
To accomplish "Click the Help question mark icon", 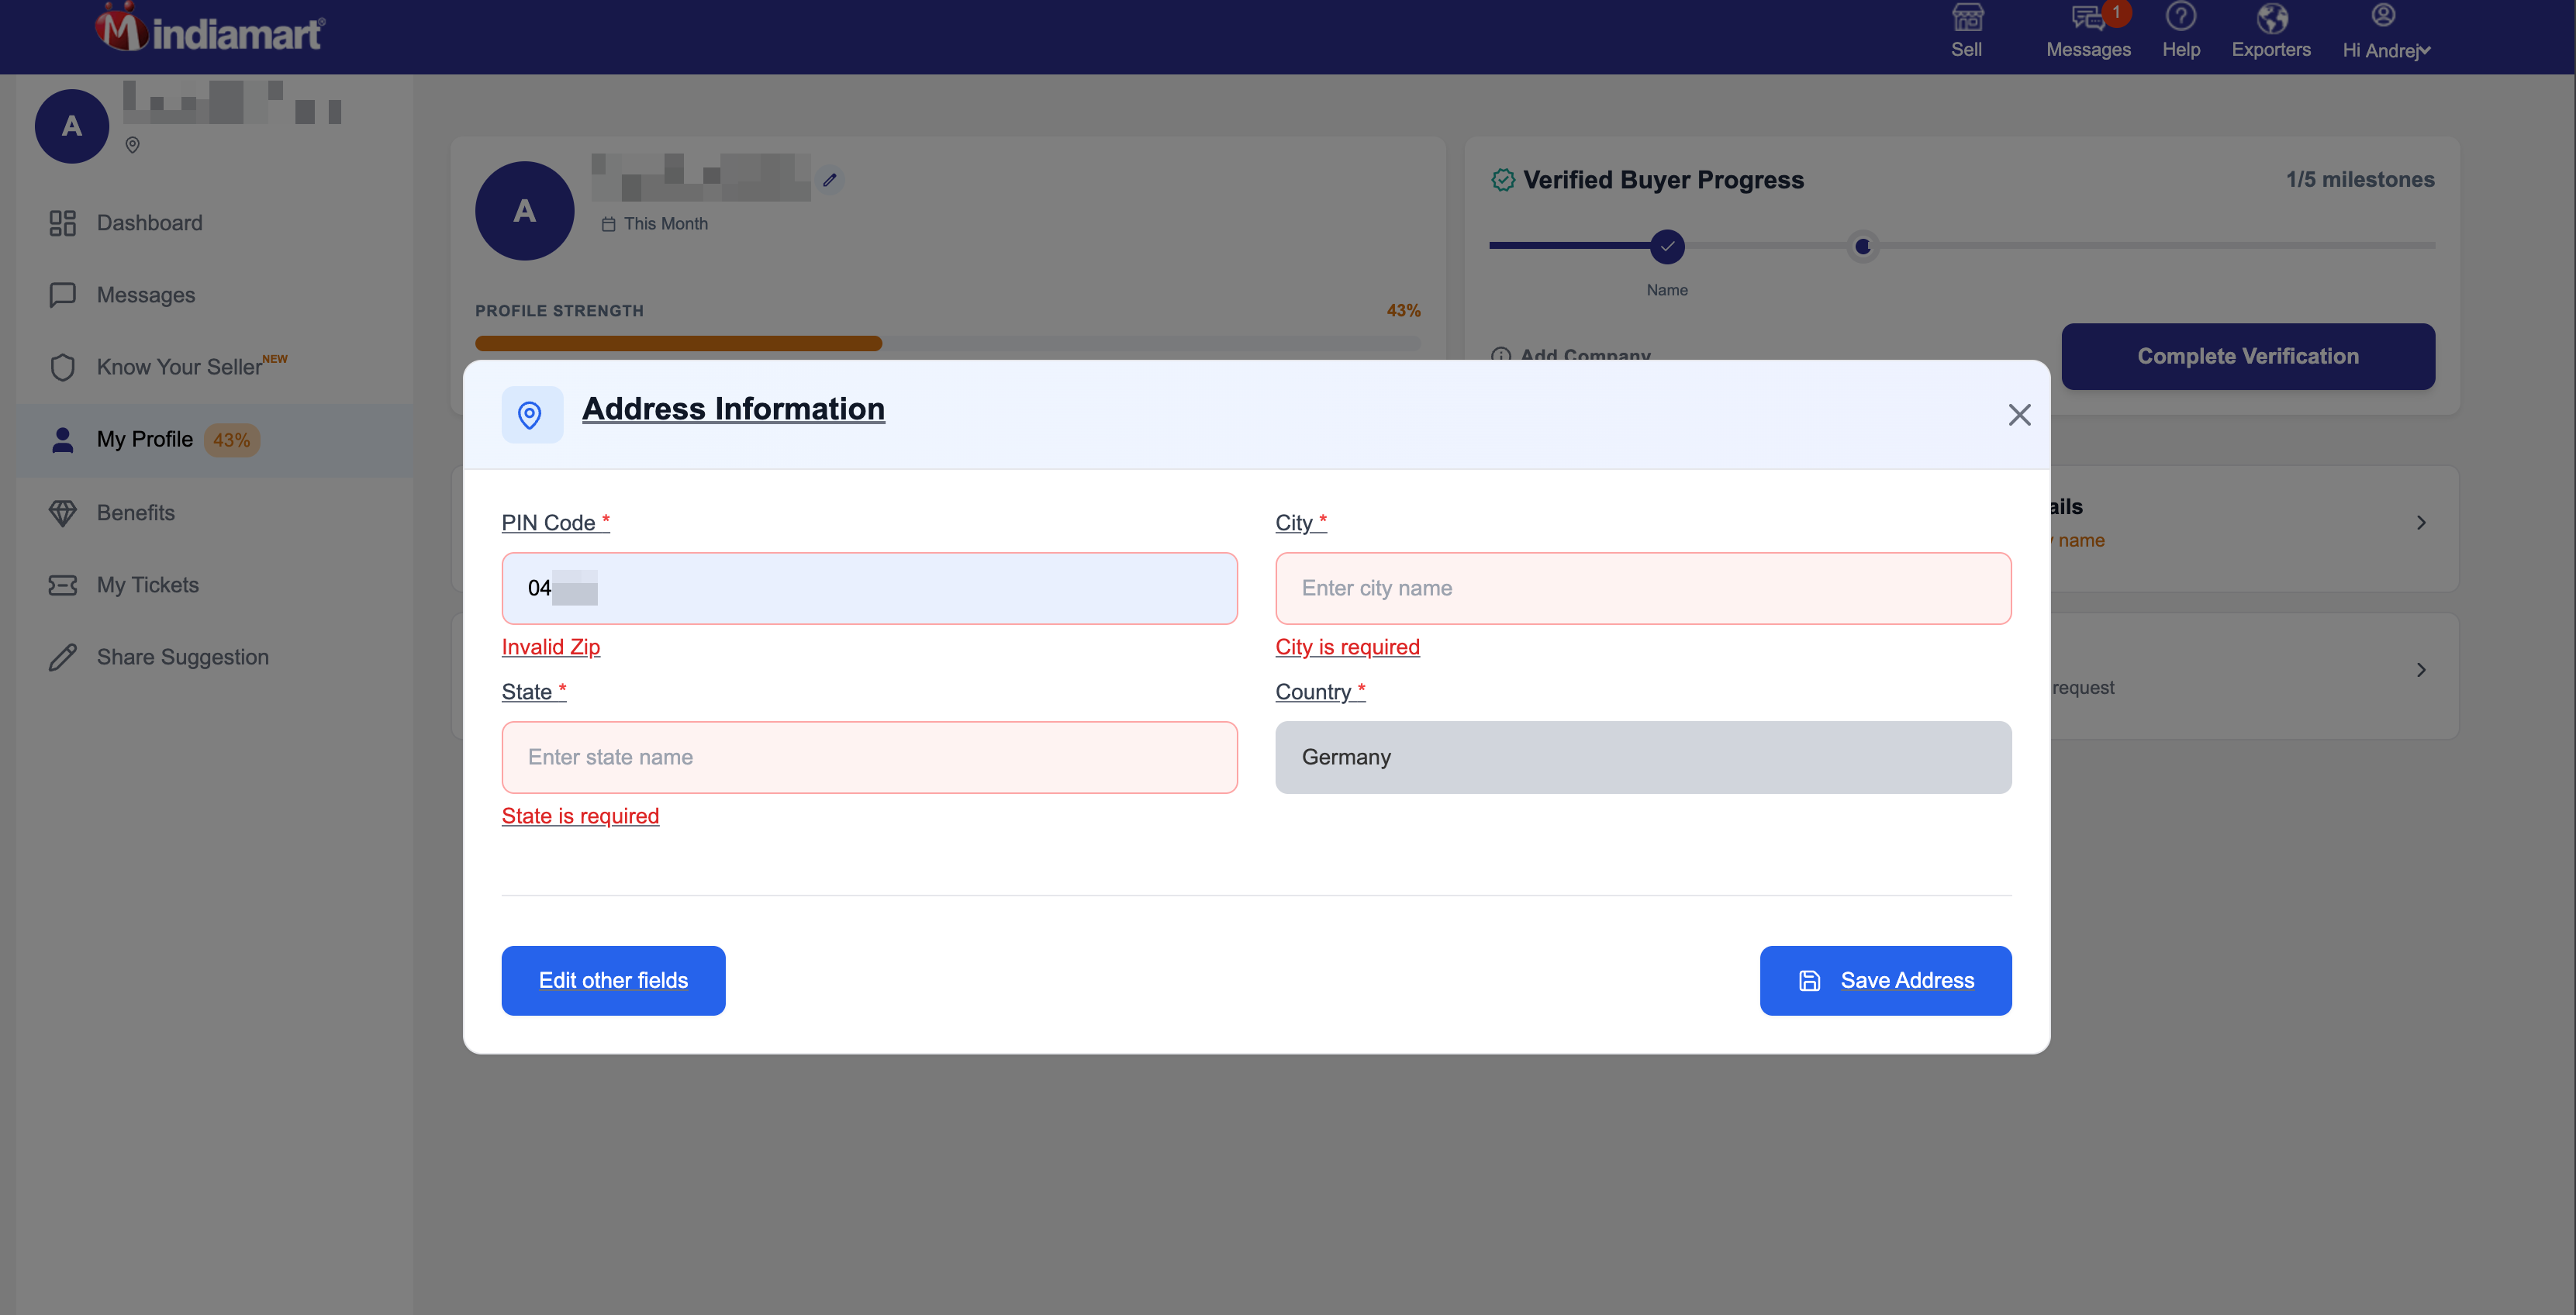I will (2180, 17).
